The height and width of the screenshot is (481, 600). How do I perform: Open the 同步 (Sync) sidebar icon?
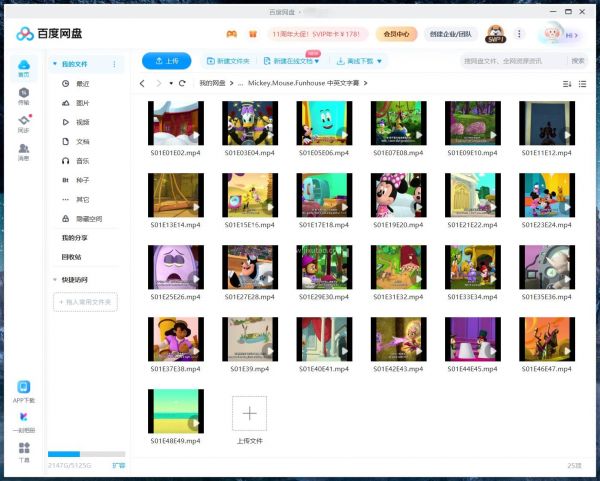coord(23,123)
